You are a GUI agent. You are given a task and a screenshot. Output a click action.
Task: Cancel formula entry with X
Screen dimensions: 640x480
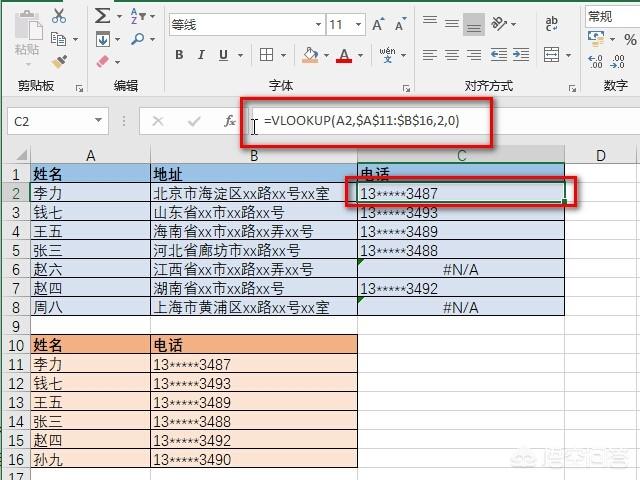pyautogui.click(x=158, y=121)
